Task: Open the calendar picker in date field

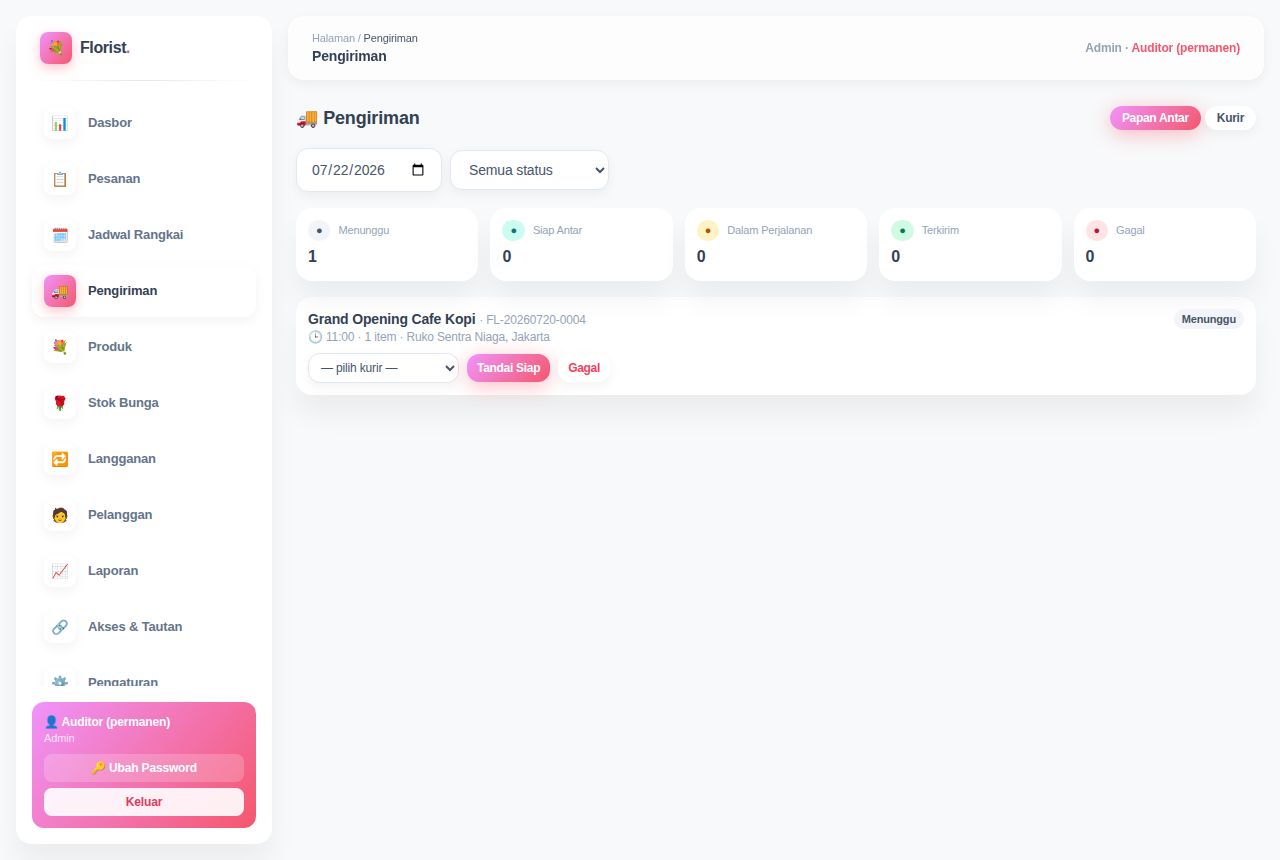Action: [x=418, y=170]
